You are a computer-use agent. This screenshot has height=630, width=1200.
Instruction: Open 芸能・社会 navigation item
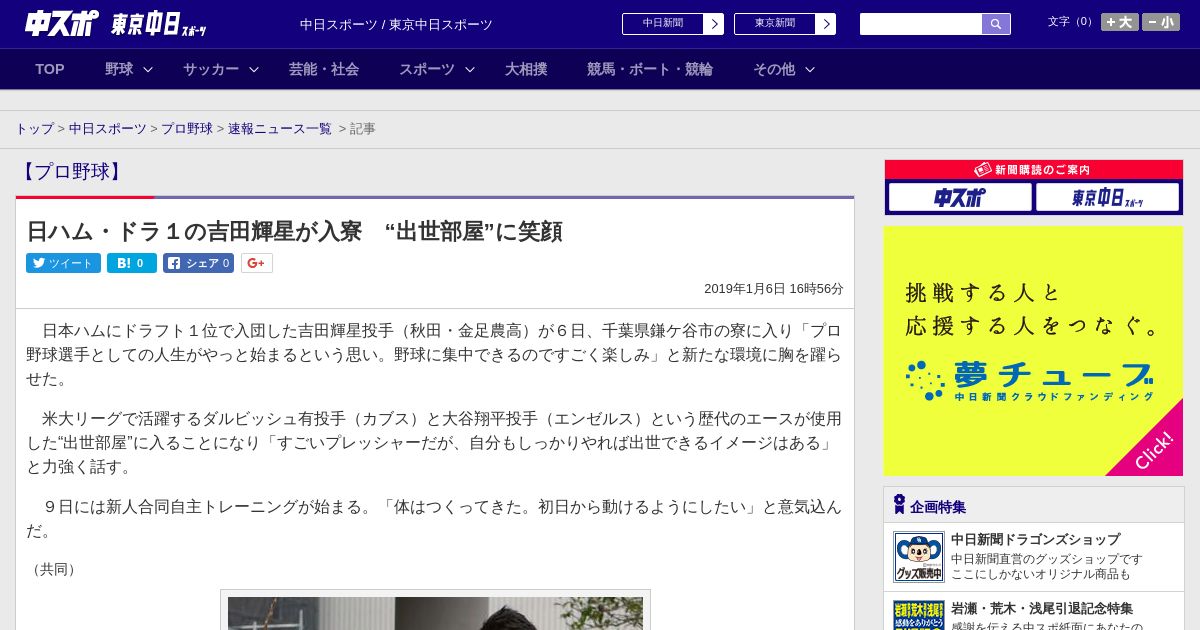[324, 69]
